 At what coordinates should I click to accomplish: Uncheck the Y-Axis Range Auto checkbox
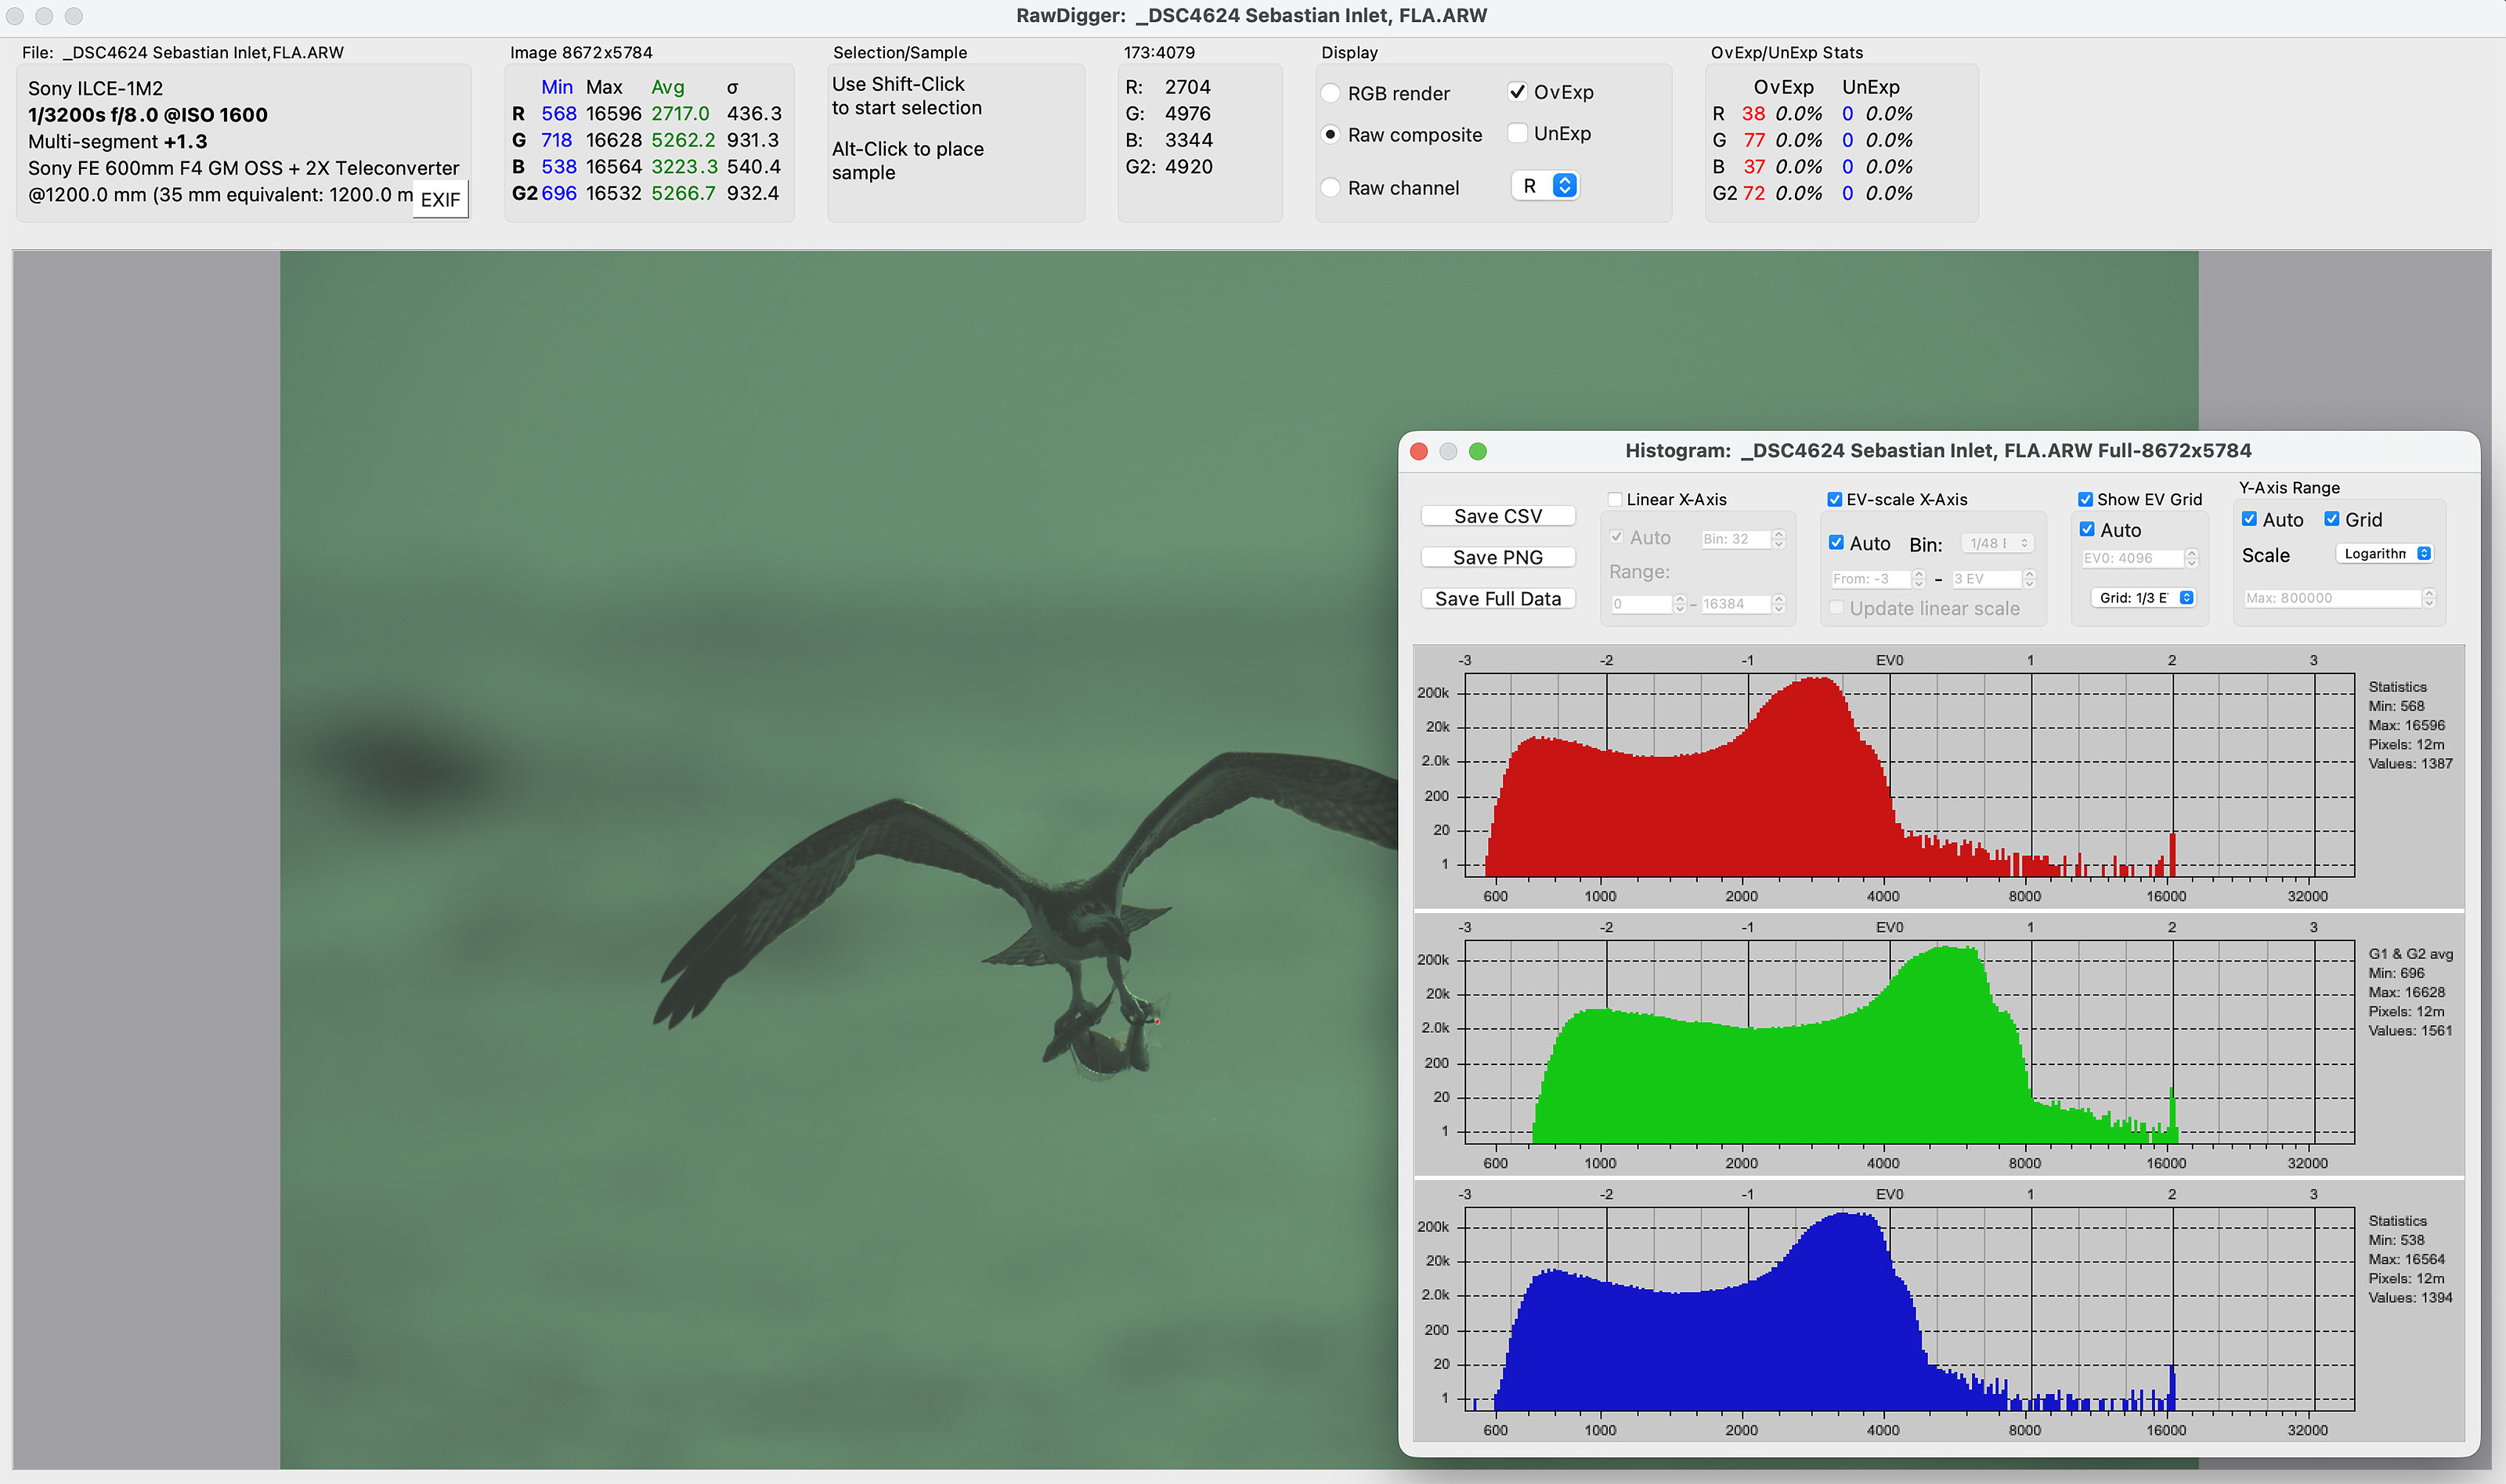[x=2249, y=519]
